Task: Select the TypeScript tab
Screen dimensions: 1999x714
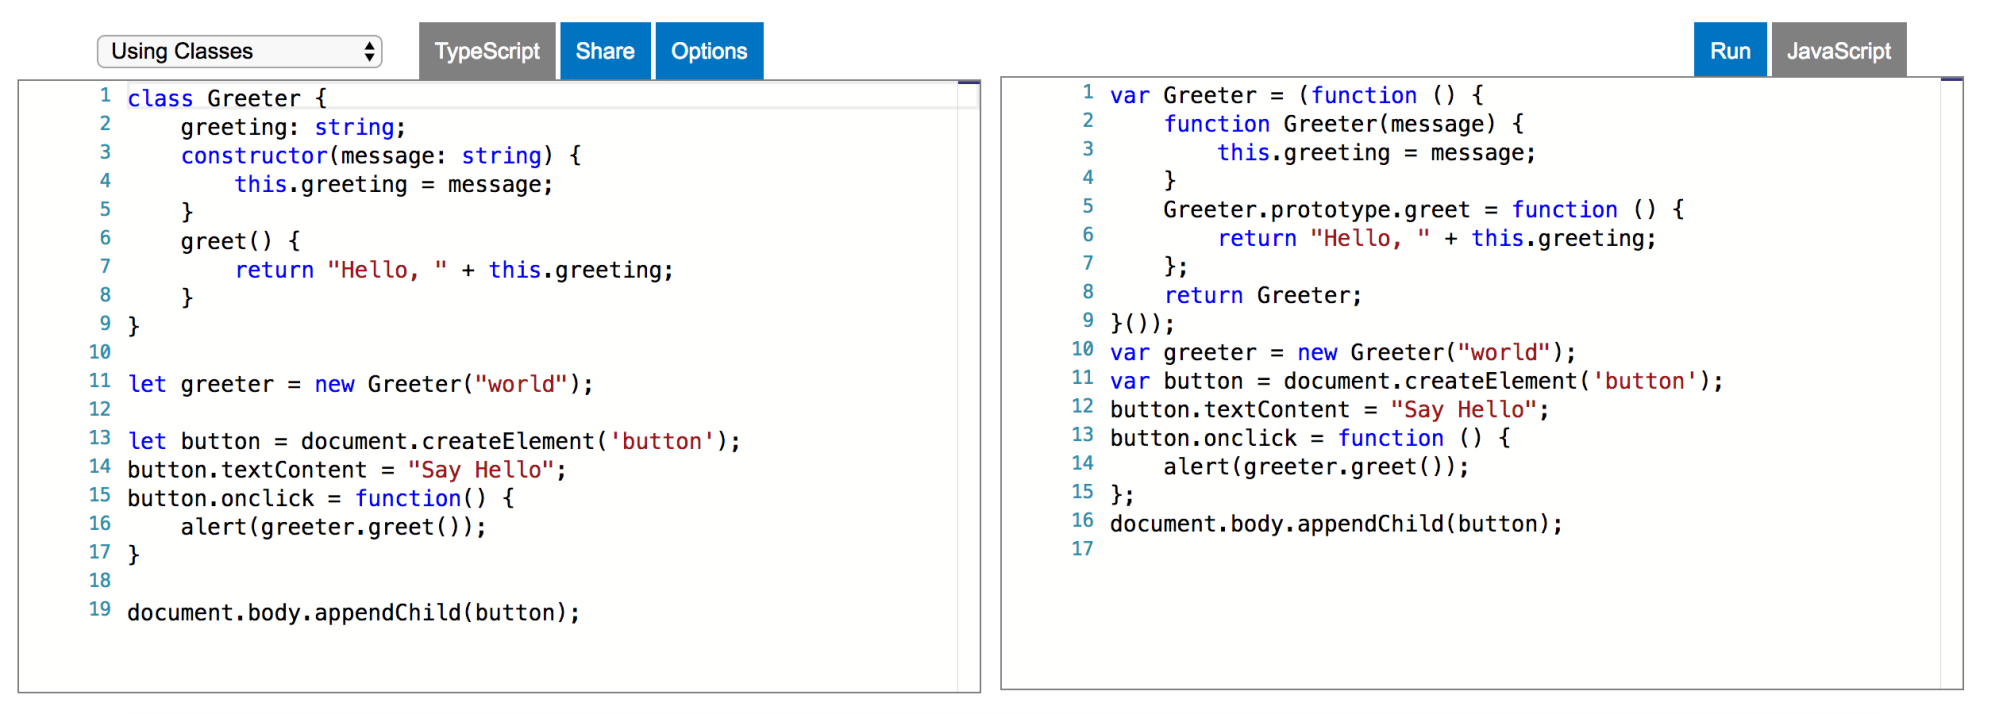Action: point(487,51)
